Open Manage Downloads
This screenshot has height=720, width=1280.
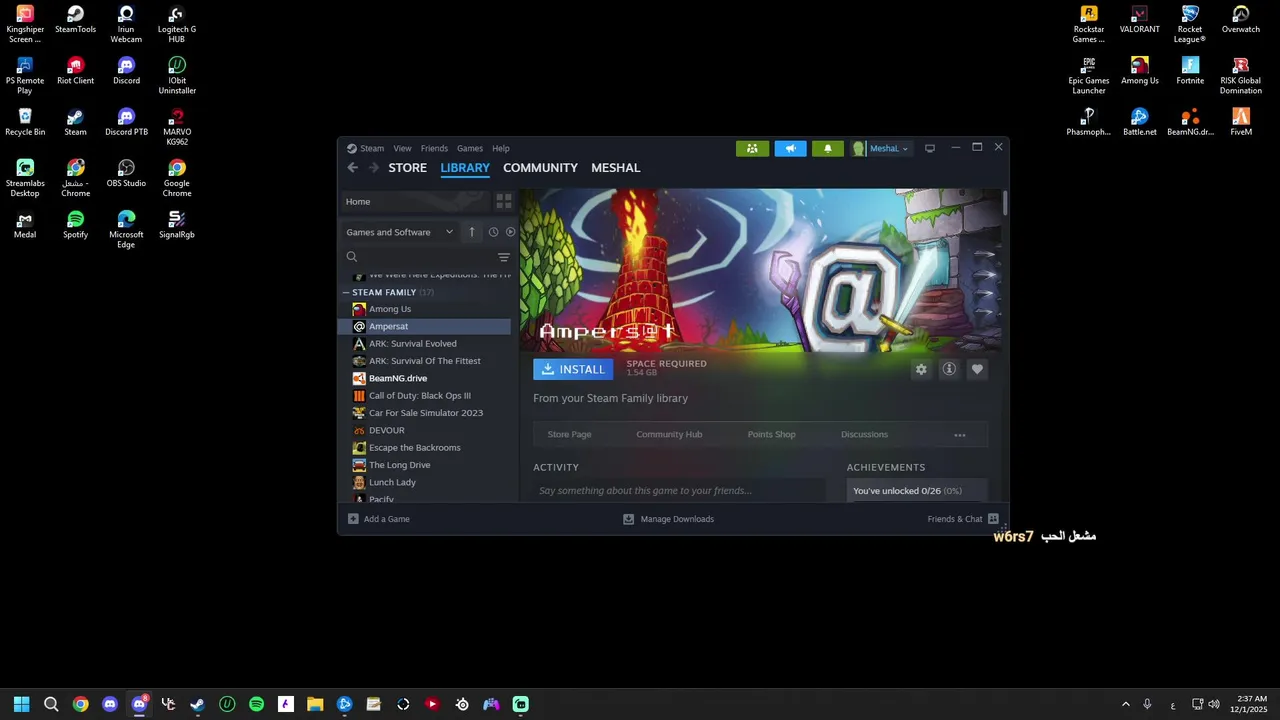[x=668, y=519]
